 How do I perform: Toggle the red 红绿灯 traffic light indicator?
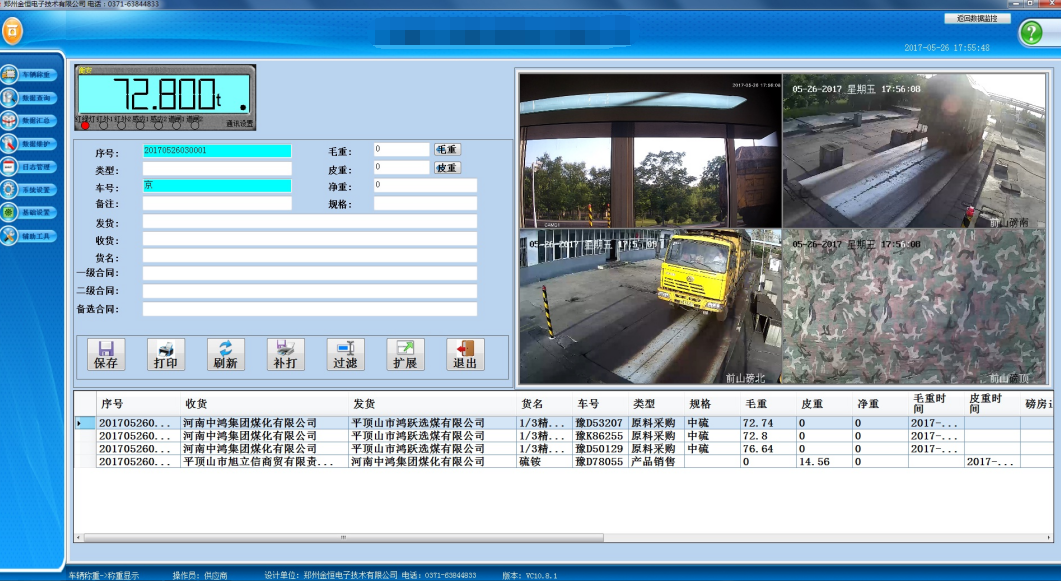(85, 125)
